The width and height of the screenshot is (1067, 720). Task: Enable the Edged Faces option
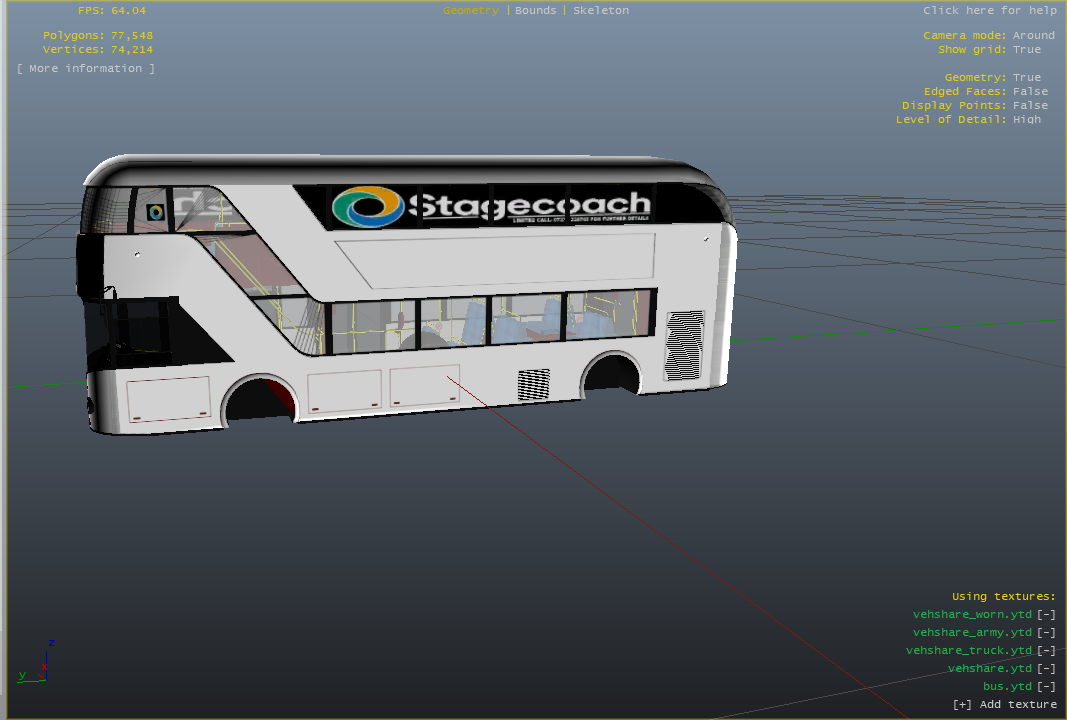[x=1030, y=91]
